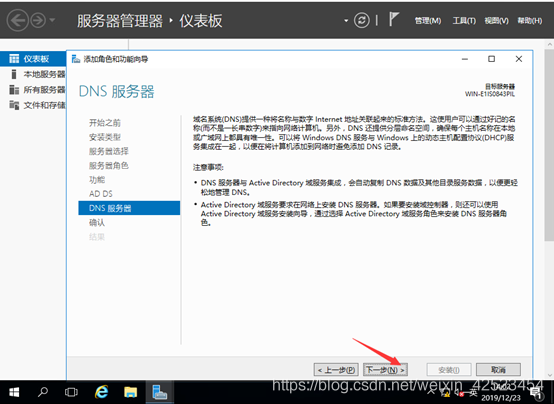Minimize the add roles wizard window
The image size is (554, 404).
point(465,59)
